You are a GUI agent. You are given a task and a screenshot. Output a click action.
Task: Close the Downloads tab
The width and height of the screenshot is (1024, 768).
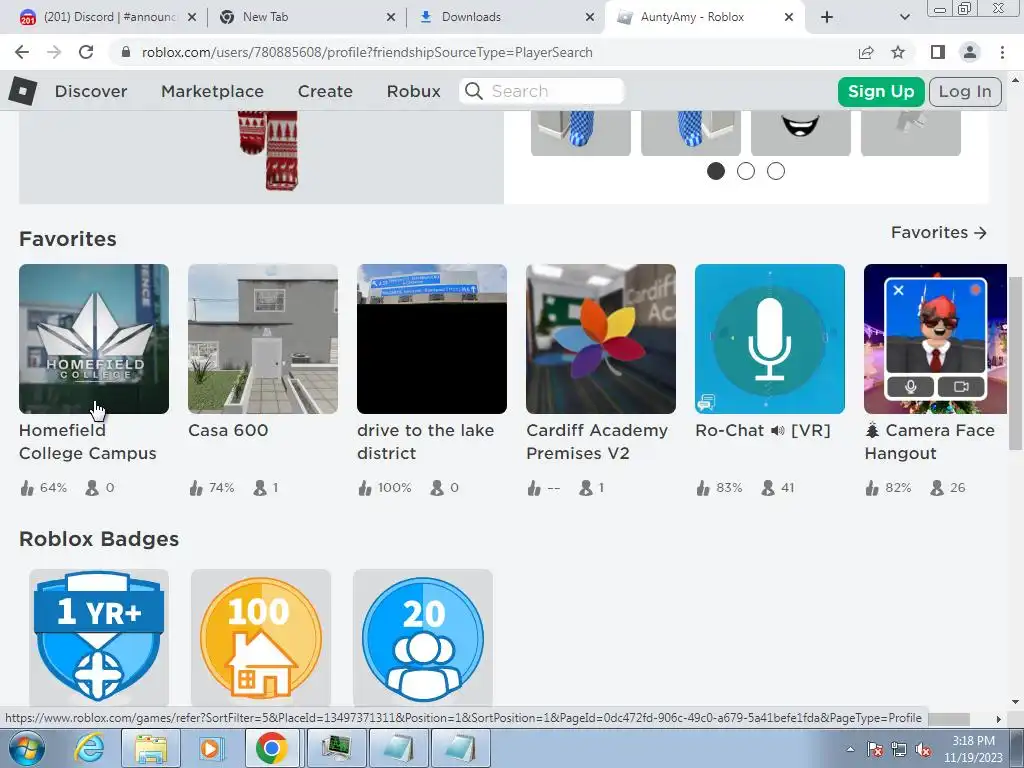(x=590, y=17)
